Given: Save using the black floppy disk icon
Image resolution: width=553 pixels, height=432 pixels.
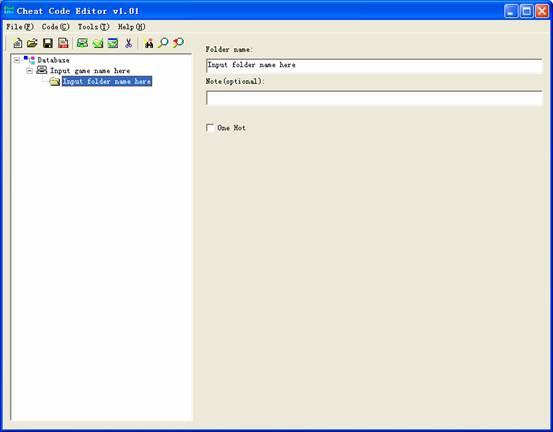Looking at the screenshot, I should [48, 43].
